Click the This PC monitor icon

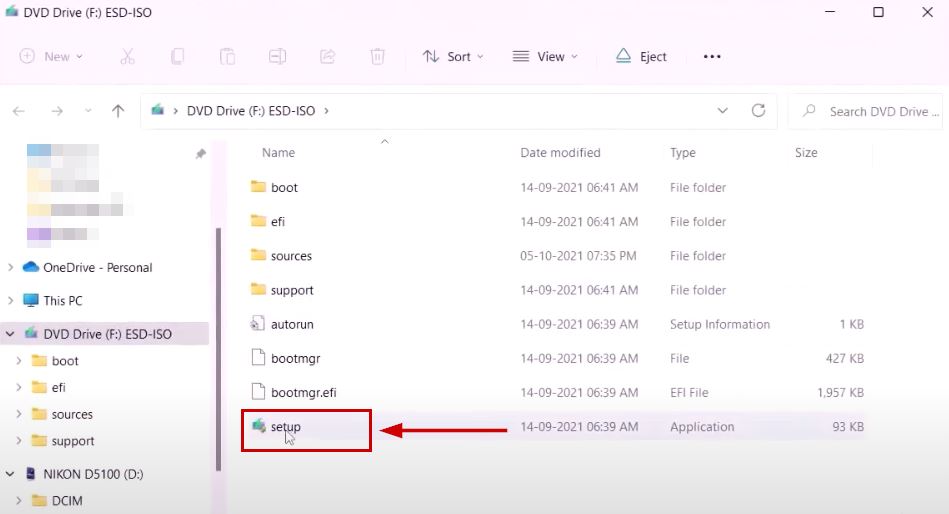(x=31, y=300)
